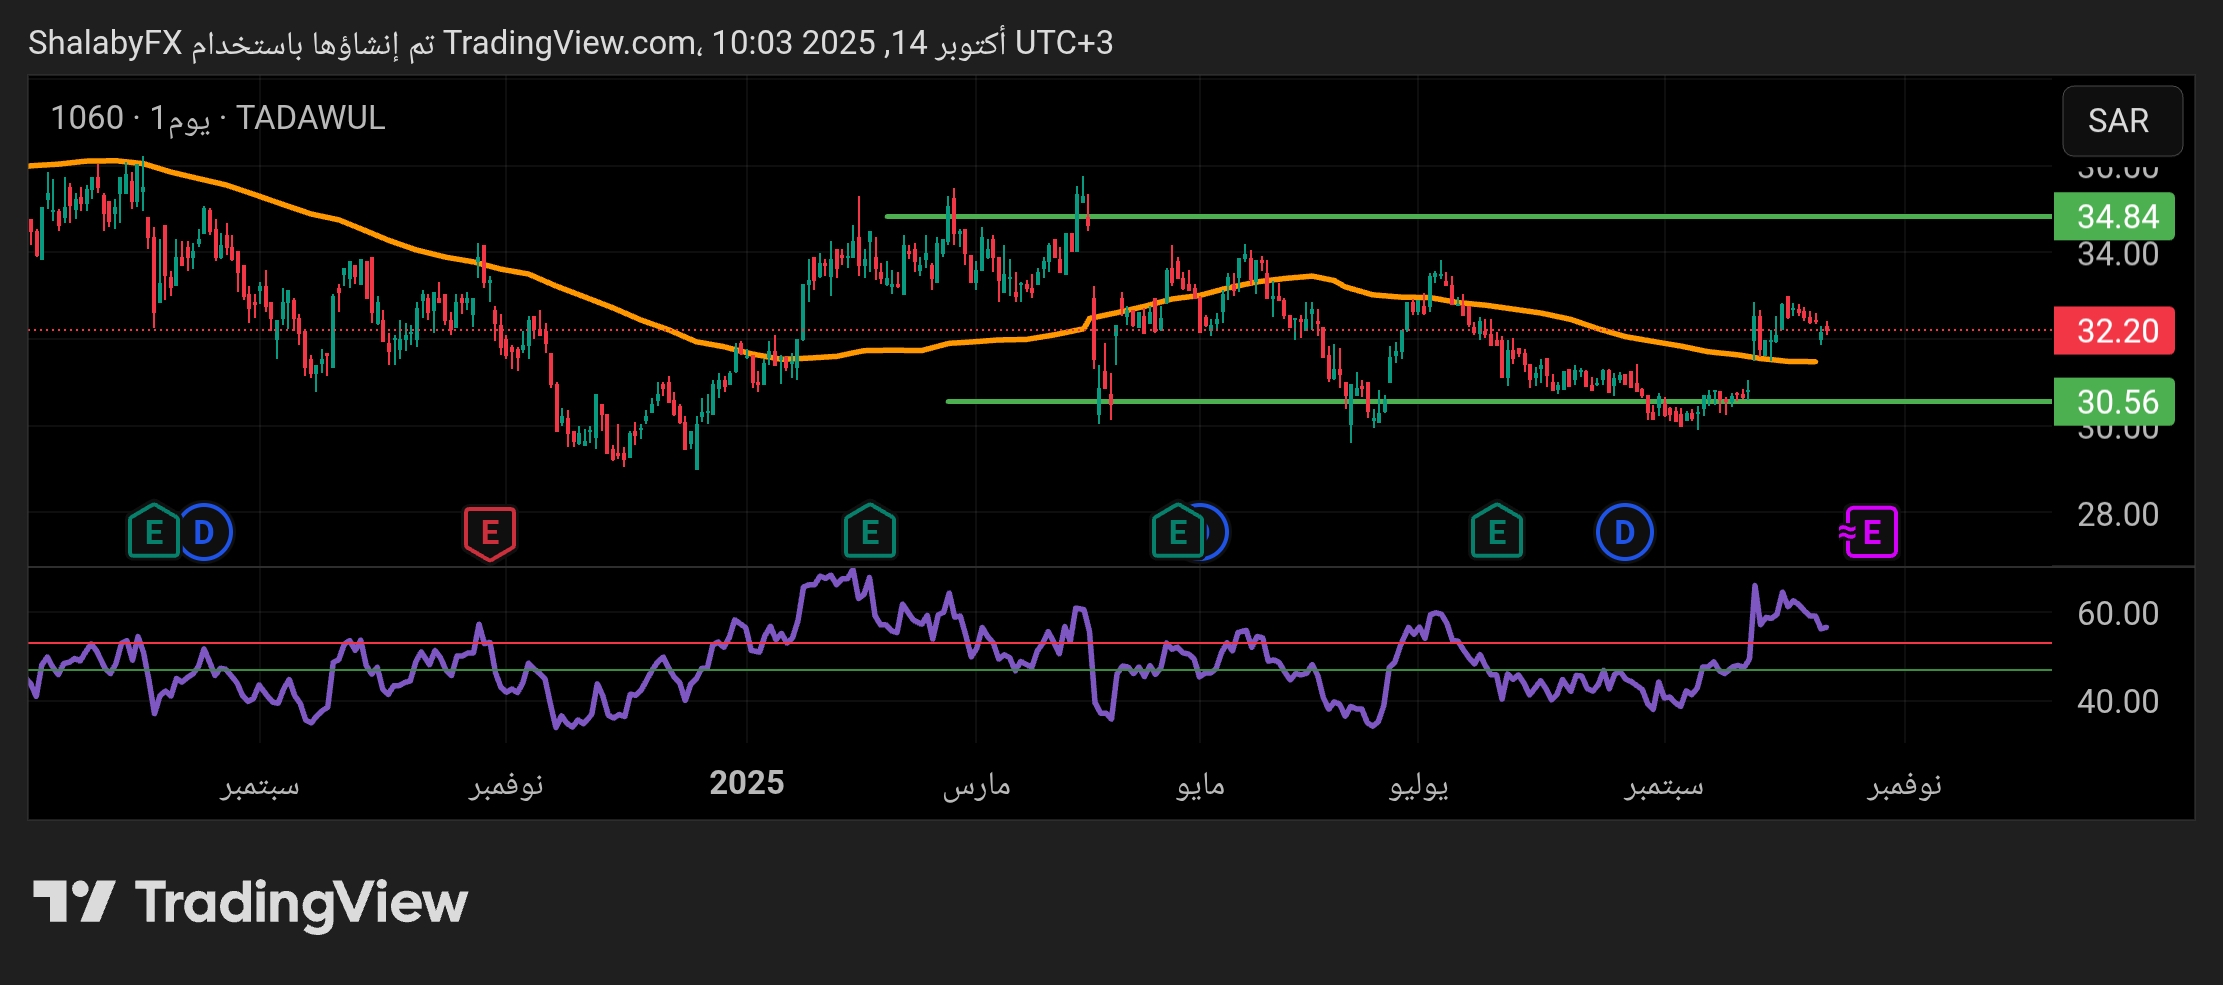2223x985 pixels.
Task: Click the 2025 label on time axis
Action: [x=746, y=783]
